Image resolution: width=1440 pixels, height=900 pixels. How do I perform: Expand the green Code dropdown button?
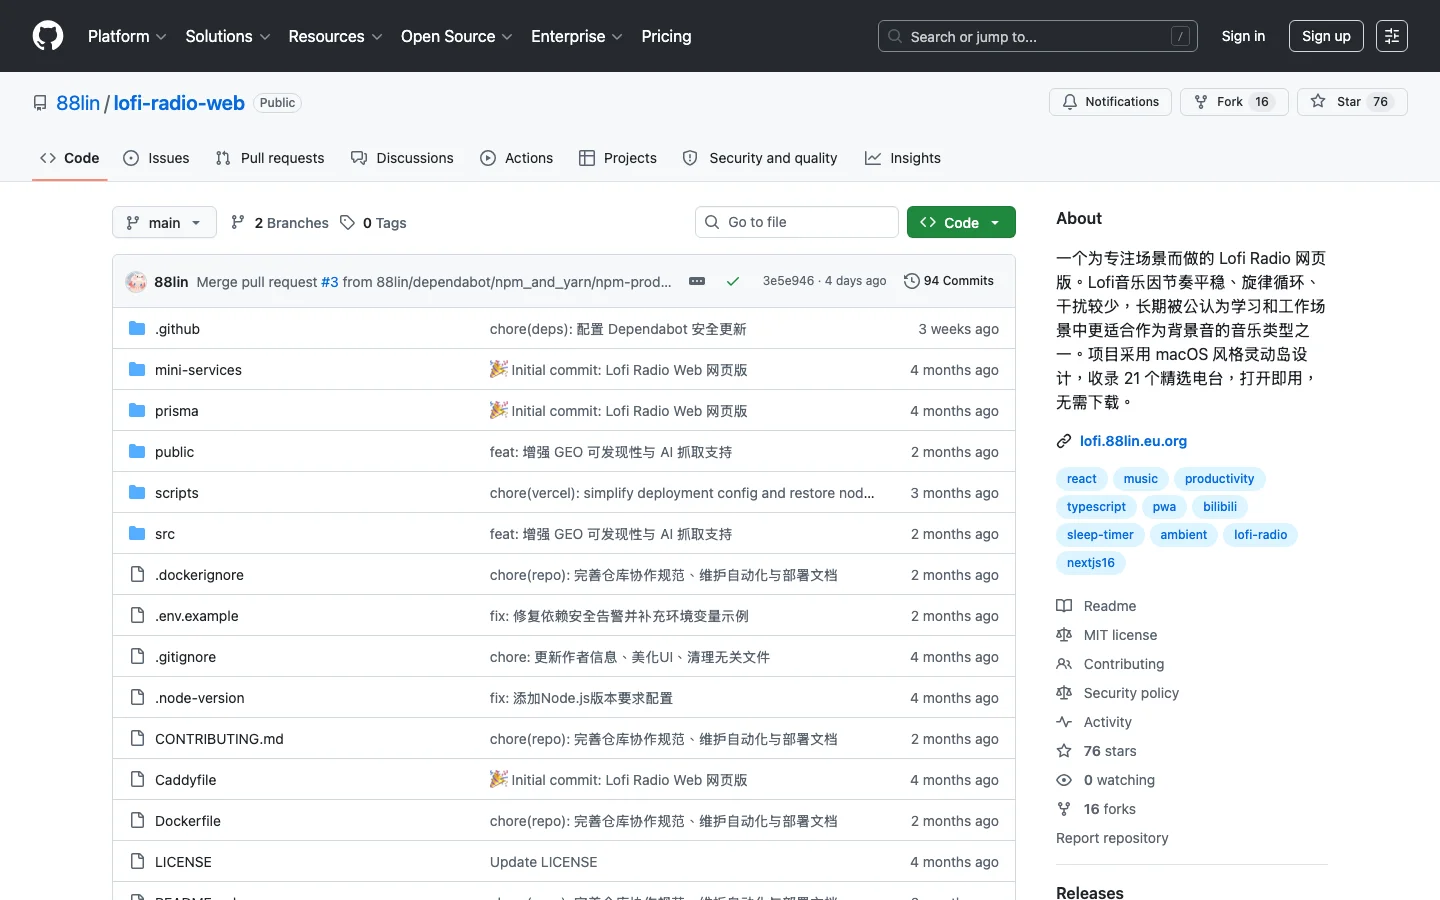tap(961, 222)
